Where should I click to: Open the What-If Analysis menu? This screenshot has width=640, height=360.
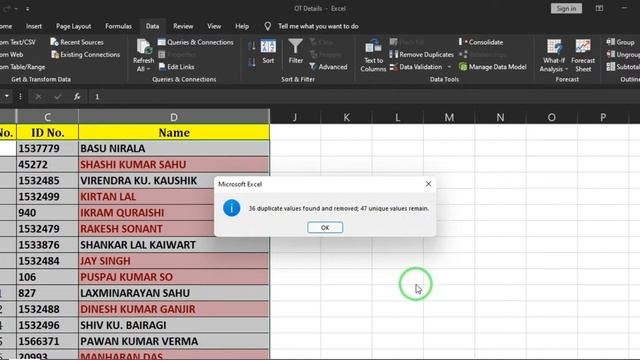pyautogui.click(x=554, y=56)
